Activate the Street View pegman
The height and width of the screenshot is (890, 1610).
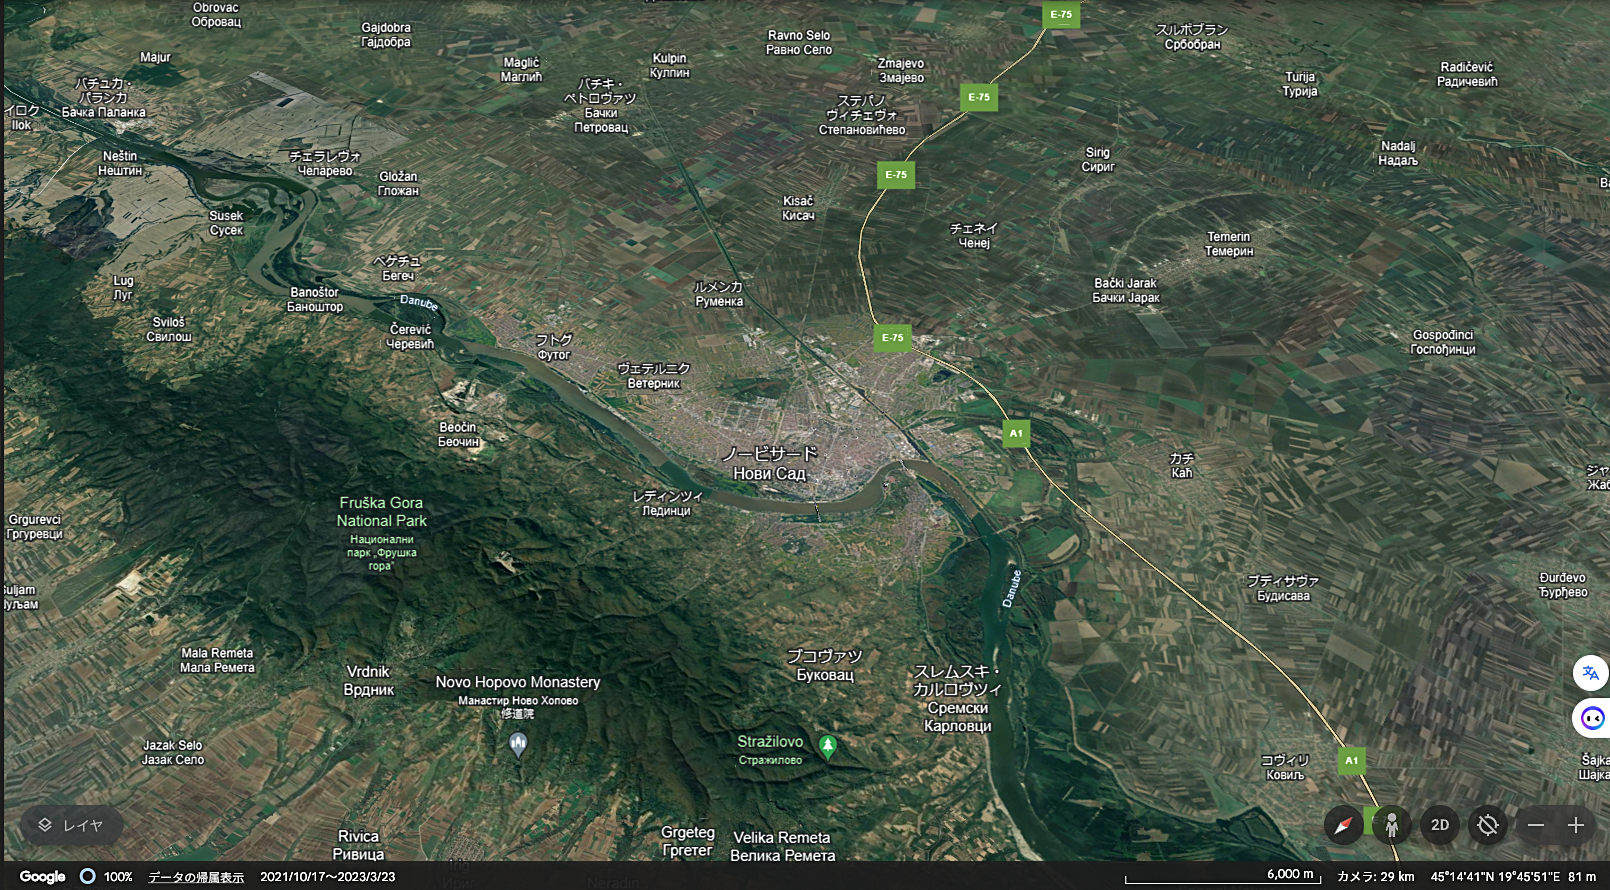(x=1391, y=825)
